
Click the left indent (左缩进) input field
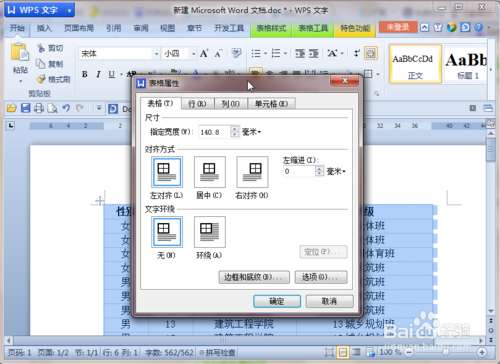click(x=299, y=171)
